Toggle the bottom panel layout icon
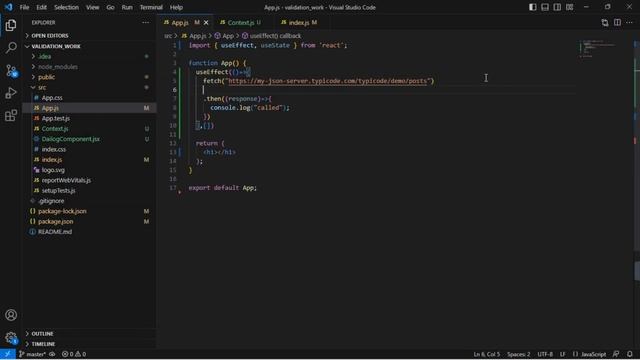This screenshot has height=360, width=640. point(545,7)
